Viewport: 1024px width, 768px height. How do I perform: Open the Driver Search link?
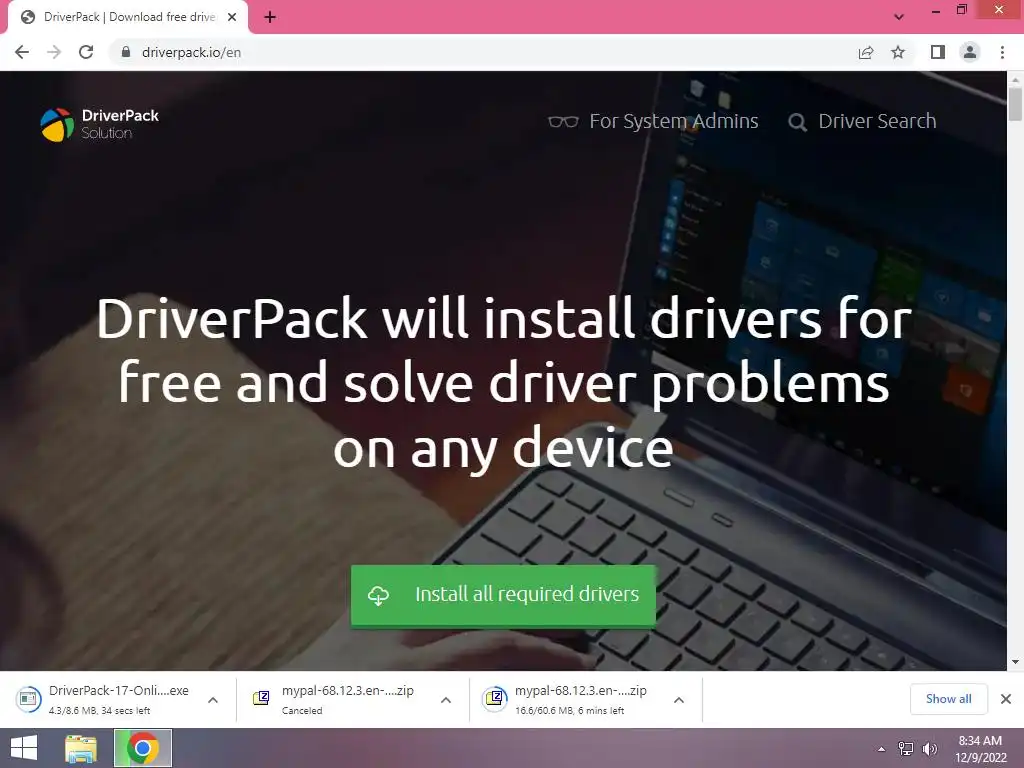877,121
